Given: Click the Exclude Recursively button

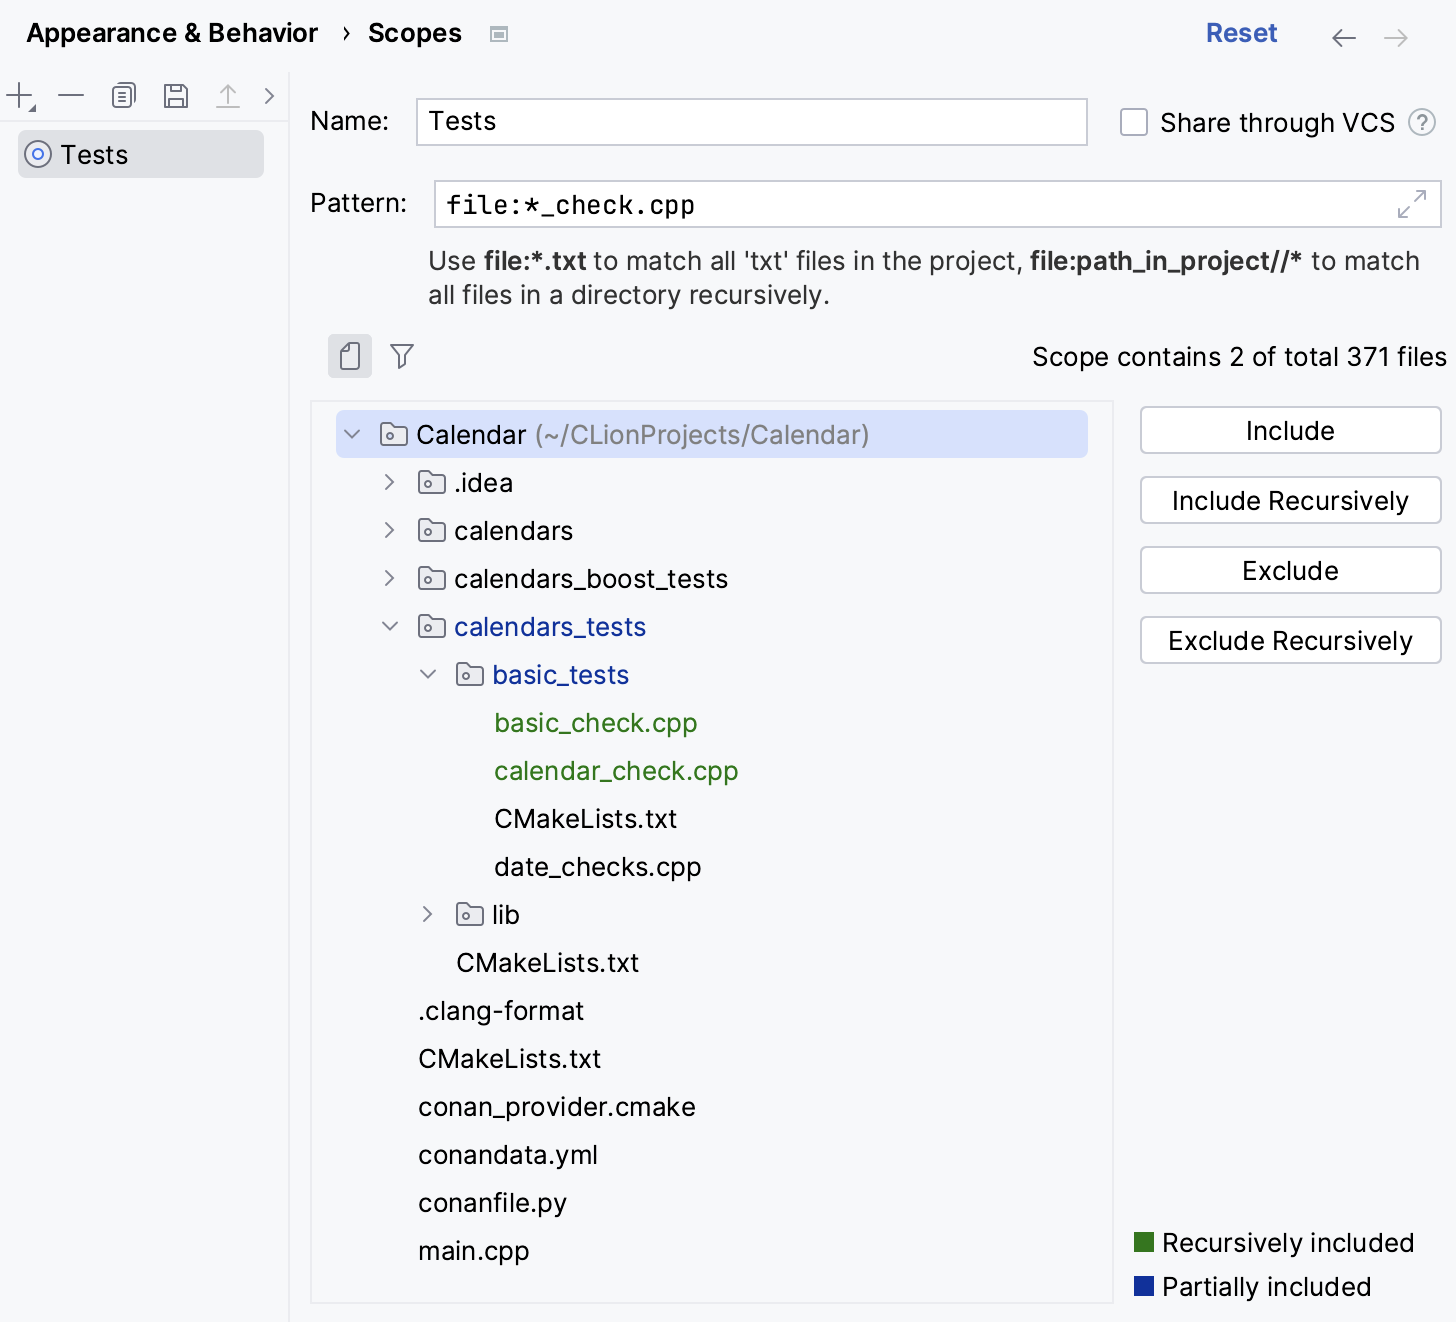Looking at the screenshot, I should [1290, 640].
